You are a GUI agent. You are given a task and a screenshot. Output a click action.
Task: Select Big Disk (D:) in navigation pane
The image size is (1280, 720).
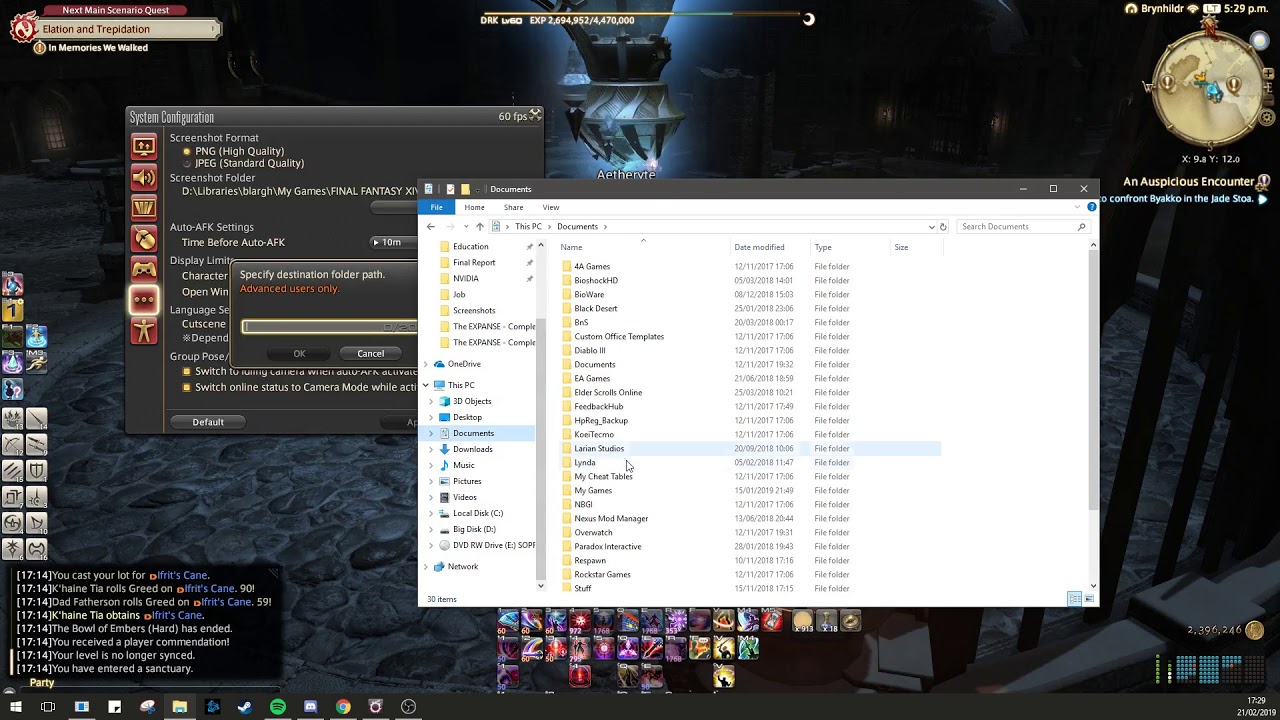click(x=474, y=529)
